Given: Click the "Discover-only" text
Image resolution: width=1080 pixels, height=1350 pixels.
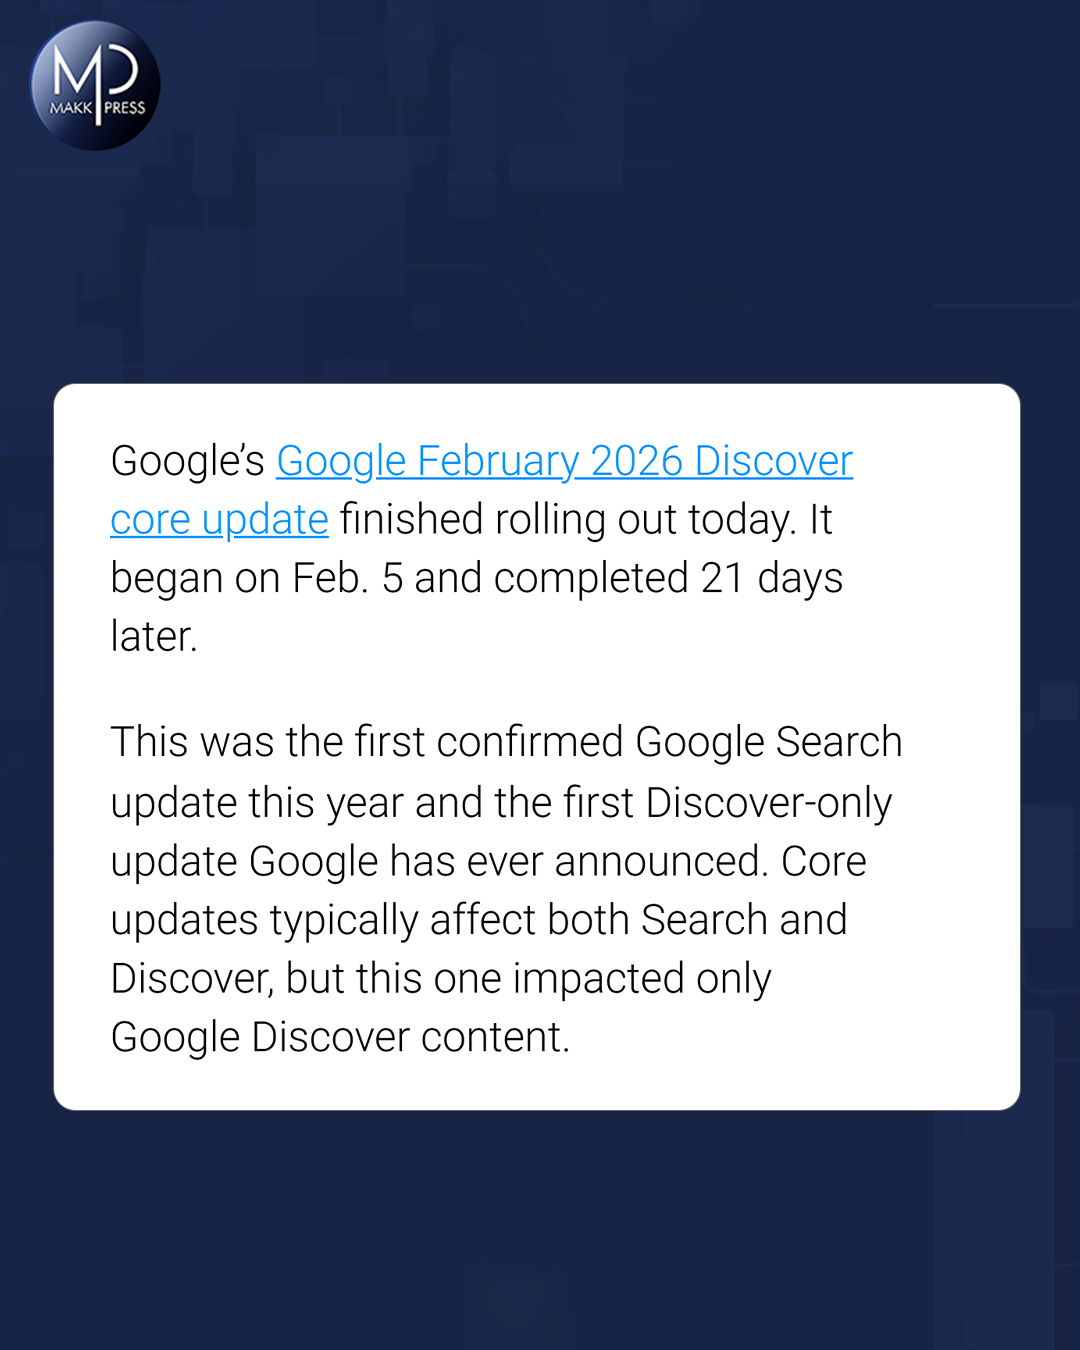Looking at the screenshot, I should click(768, 803).
